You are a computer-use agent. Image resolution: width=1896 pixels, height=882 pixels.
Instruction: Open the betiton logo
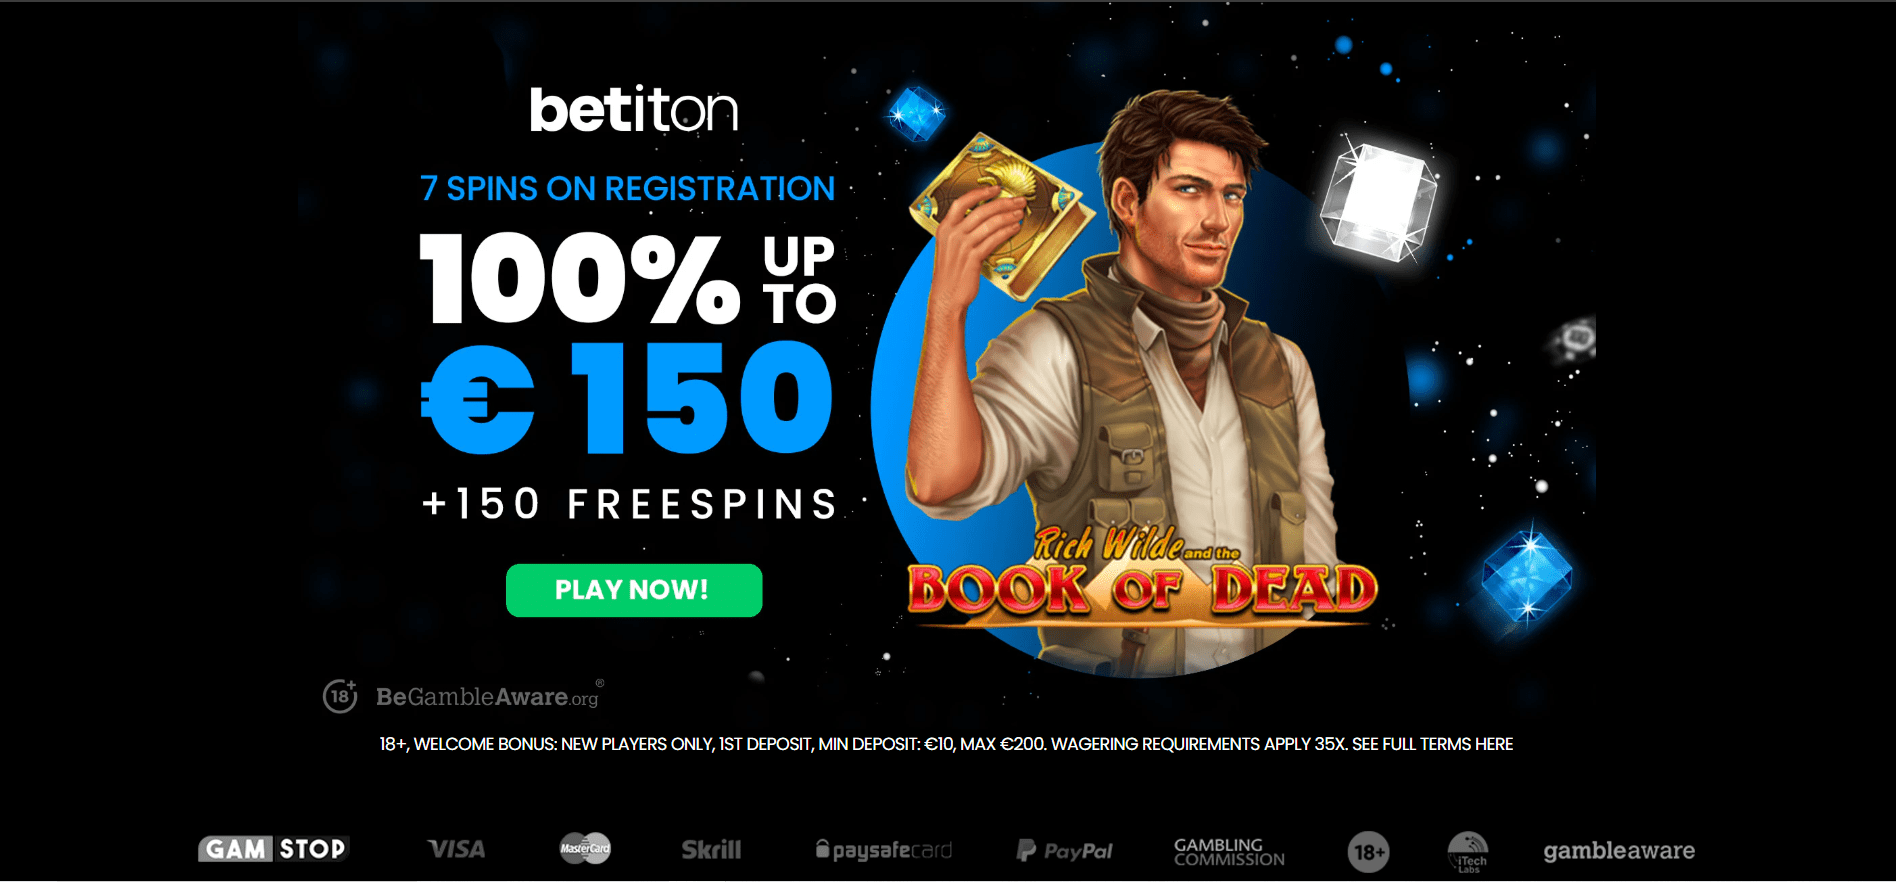[634, 110]
